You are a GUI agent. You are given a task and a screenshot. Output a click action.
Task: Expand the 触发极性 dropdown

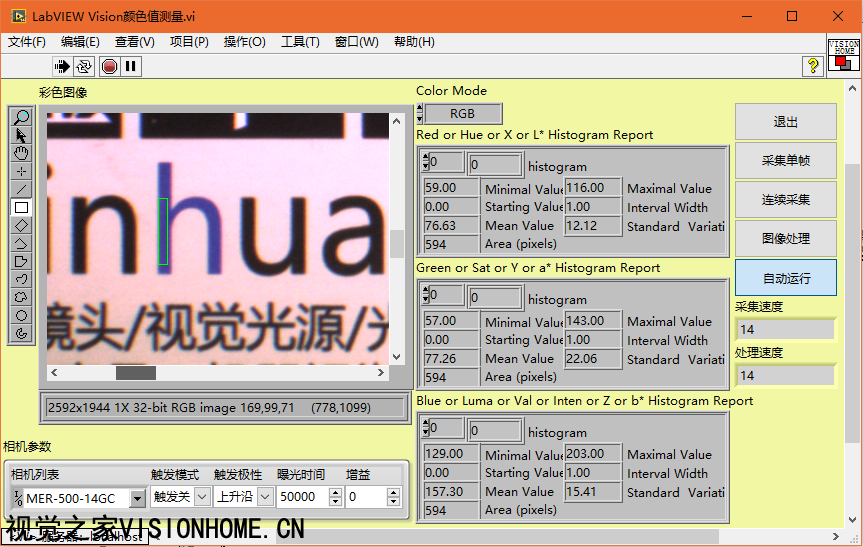click(265, 497)
